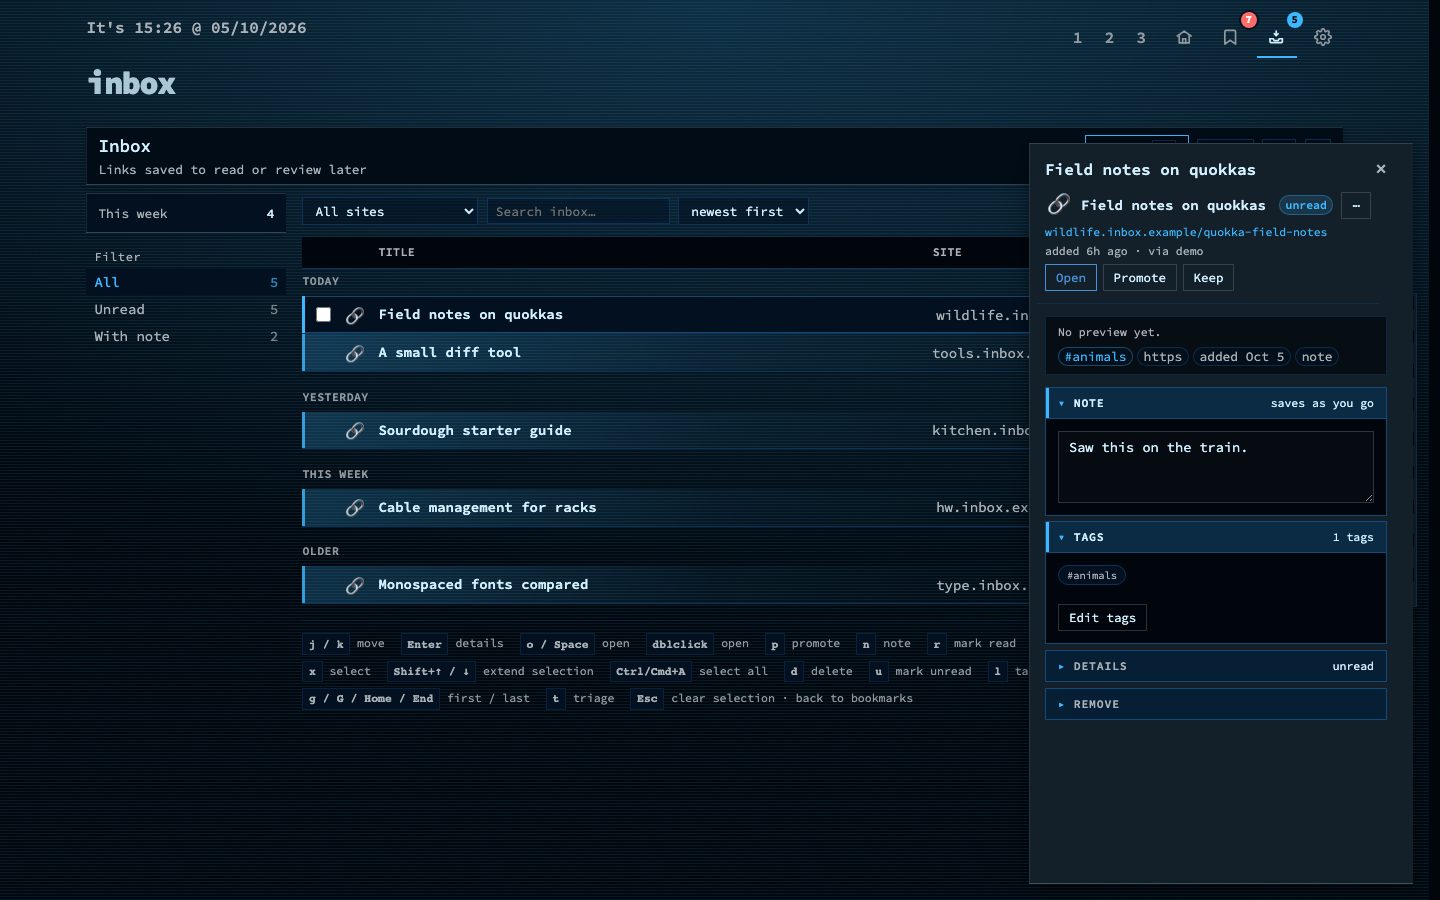
Task: Focus the 'Search inbox…' field
Action: click(x=578, y=211)
